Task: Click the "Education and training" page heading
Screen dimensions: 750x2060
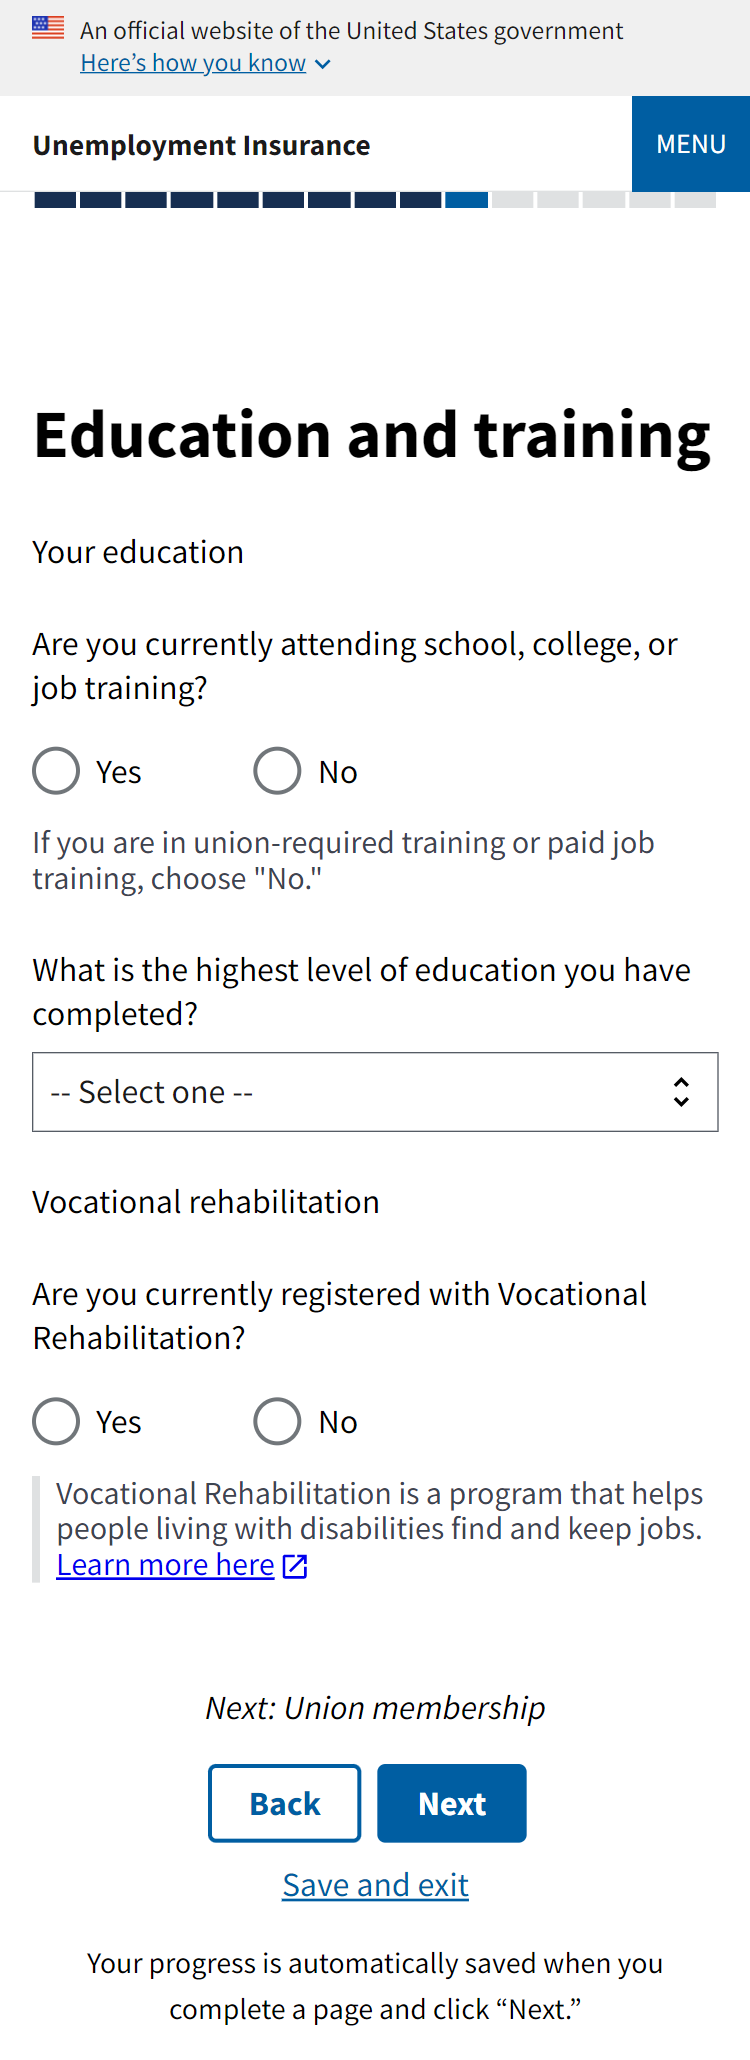Action: tap(372, 436)
